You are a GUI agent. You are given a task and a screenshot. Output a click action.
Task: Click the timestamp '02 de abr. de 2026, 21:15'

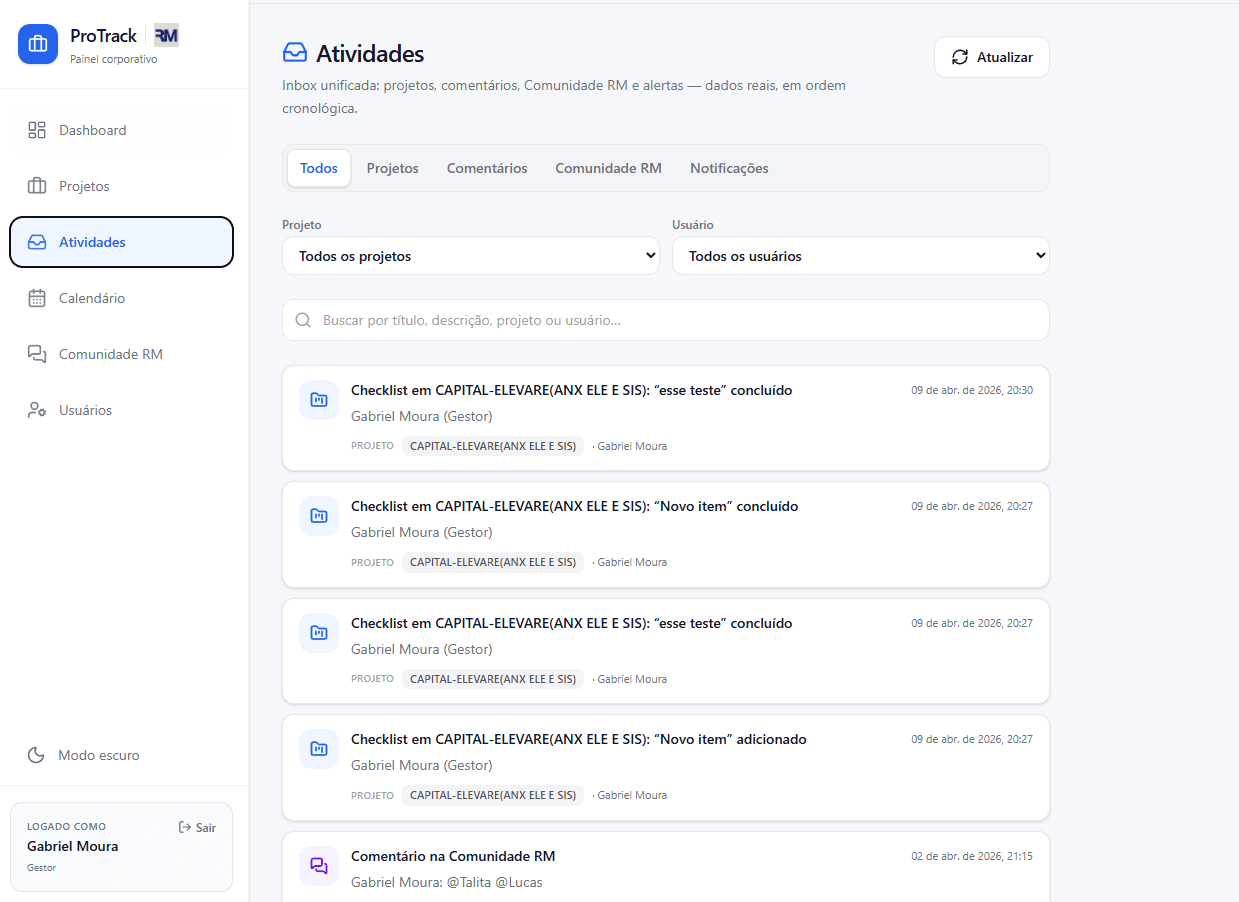[x=972, y=856]
